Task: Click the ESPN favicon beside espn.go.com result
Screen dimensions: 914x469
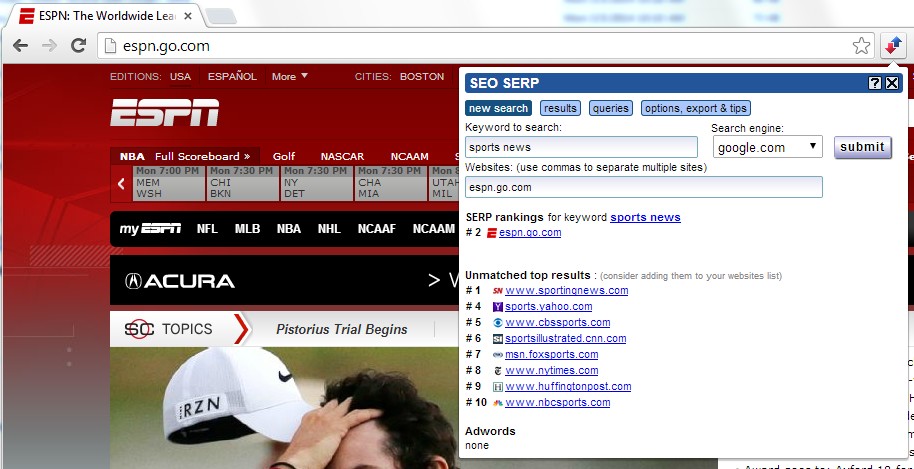Action: pyautogui.click(x=491, y=233)
